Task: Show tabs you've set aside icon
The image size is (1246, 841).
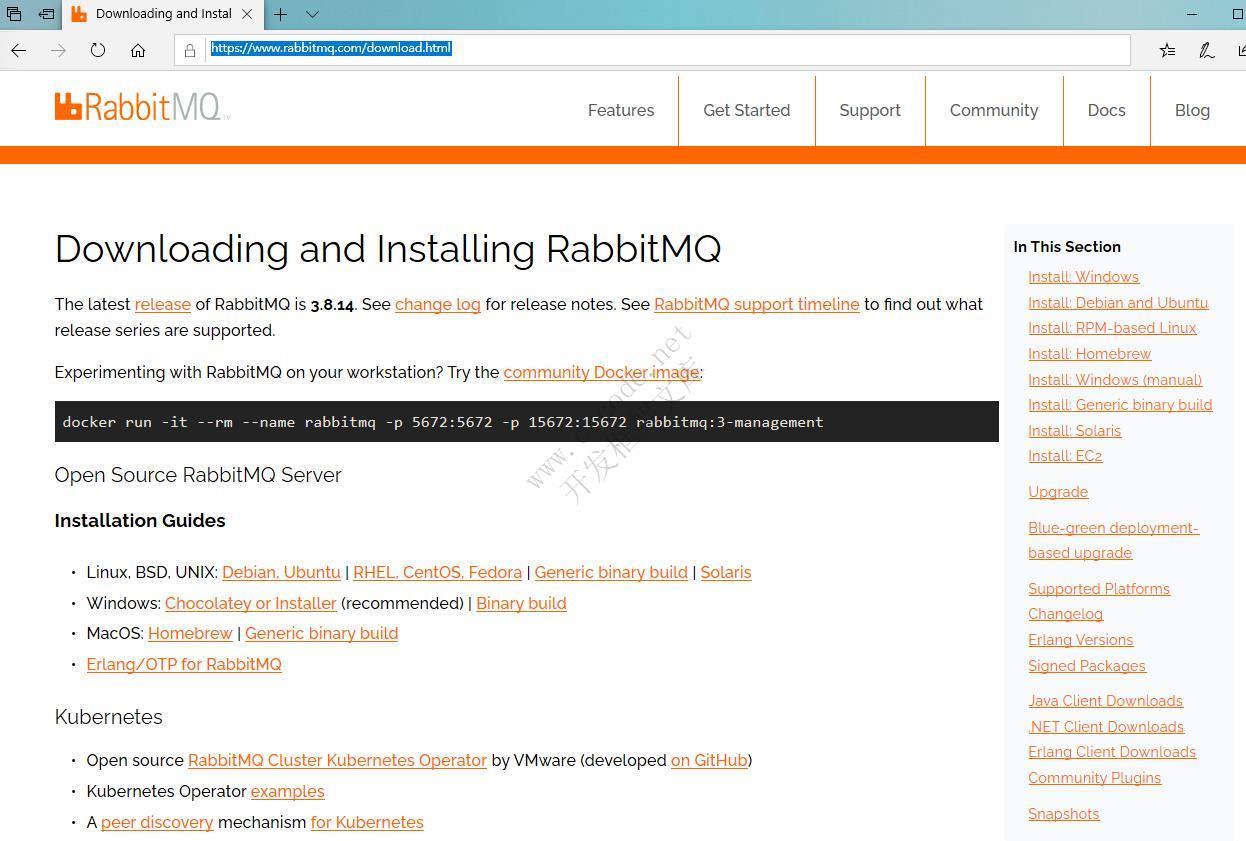Action: [x=14, y=14]
